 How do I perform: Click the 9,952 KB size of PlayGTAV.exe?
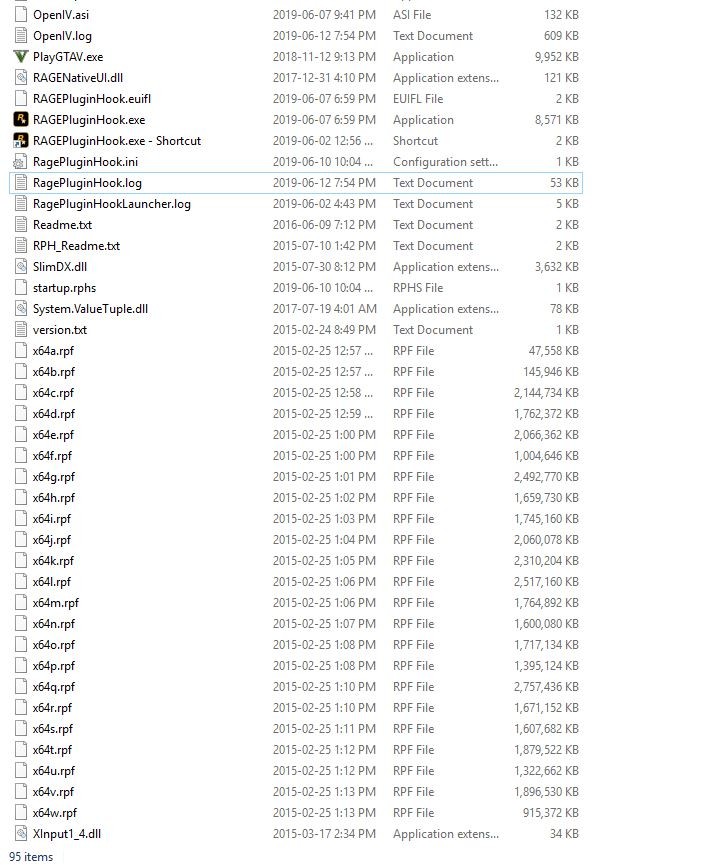(557, 57)
